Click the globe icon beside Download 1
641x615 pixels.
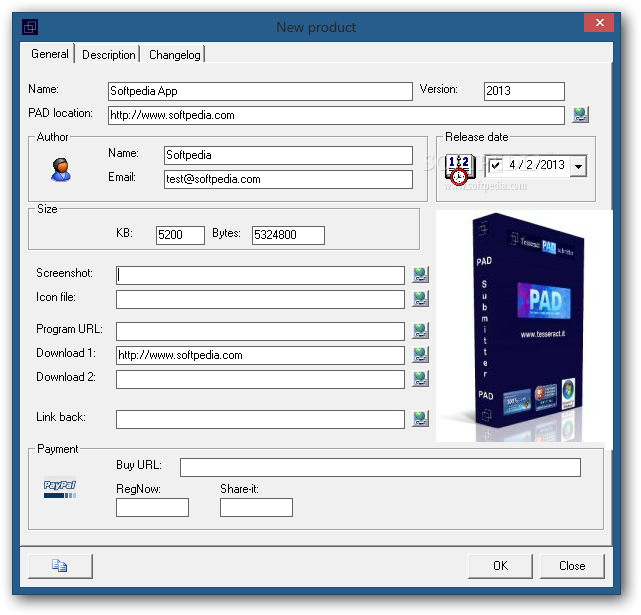point(420,355)
